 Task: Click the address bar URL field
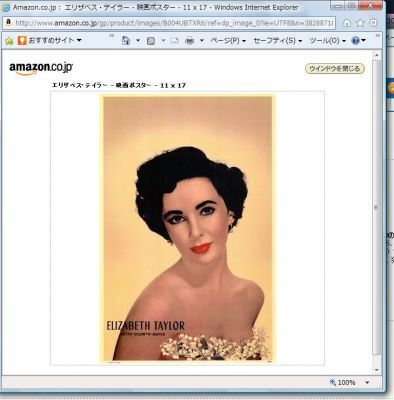[169, 23]
